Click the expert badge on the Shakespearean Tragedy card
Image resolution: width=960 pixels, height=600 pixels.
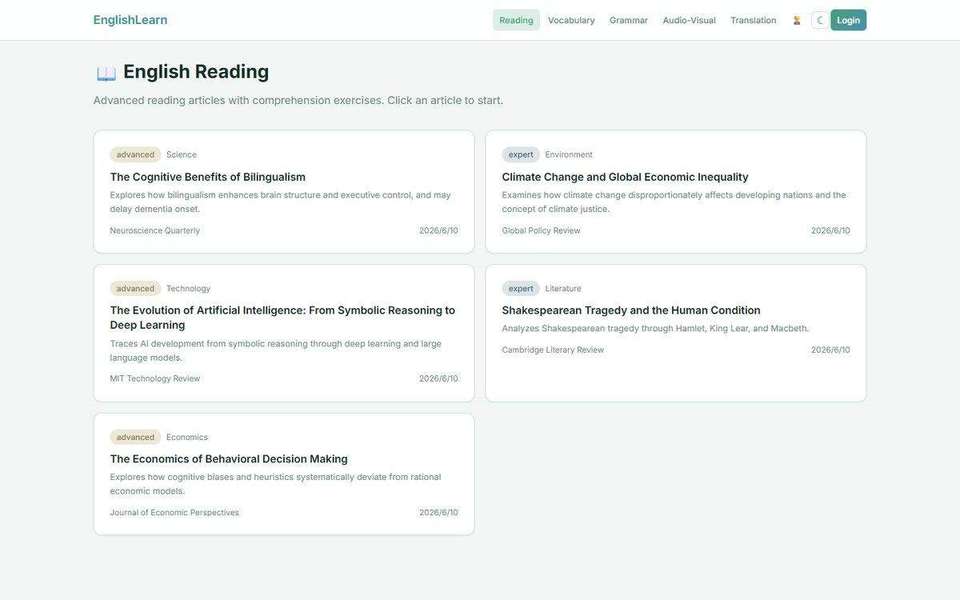coord(520,288)
